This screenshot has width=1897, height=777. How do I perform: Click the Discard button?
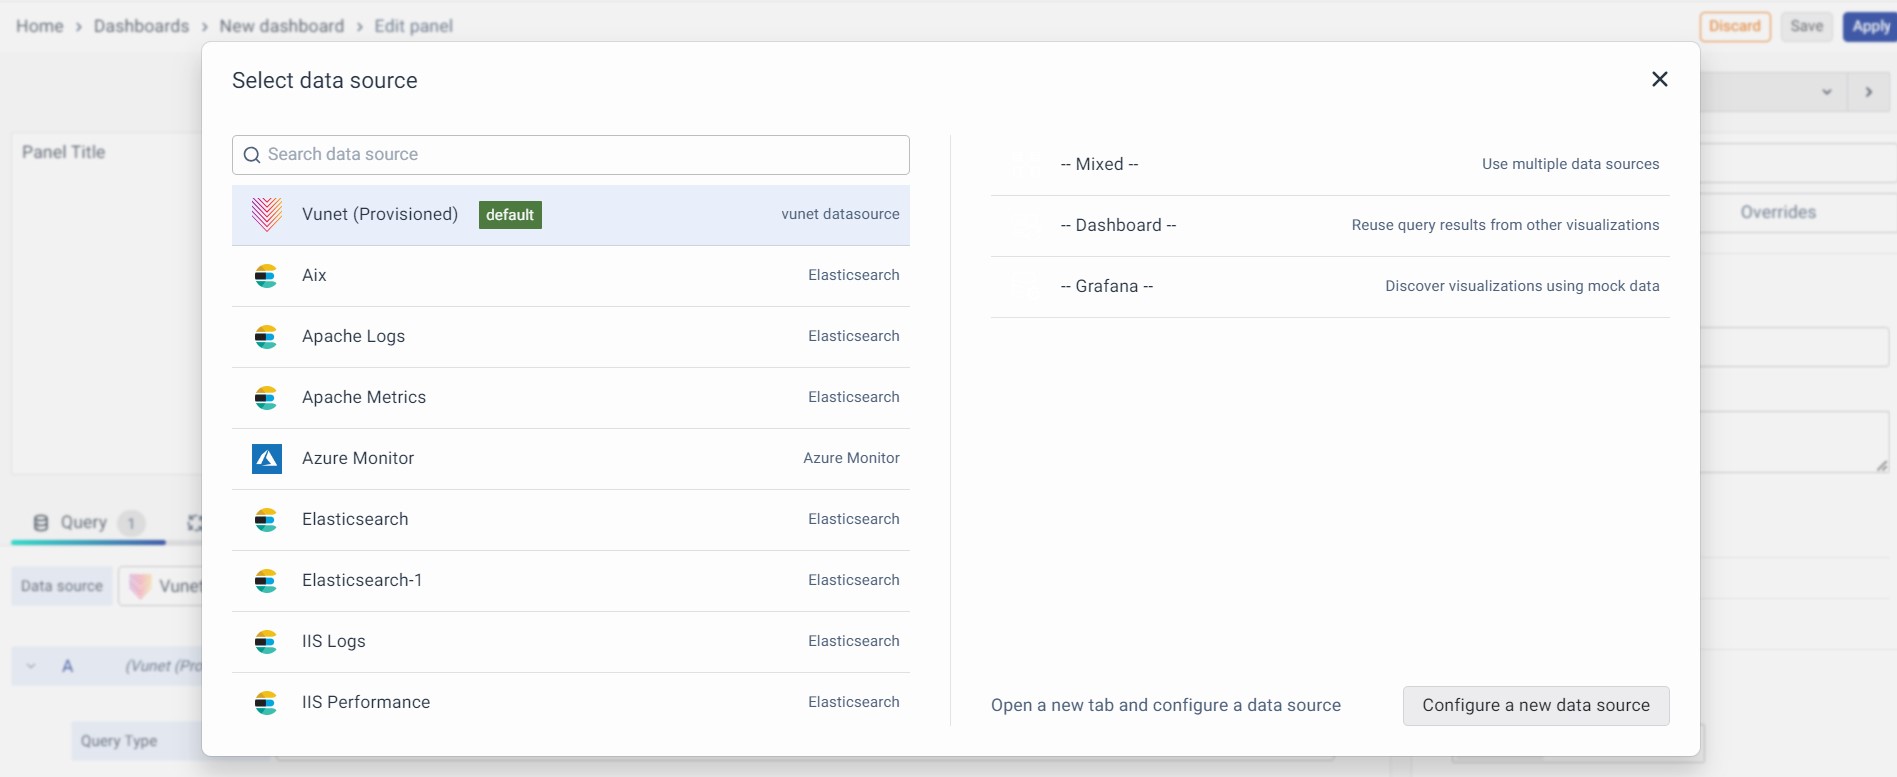click(1734, 26)
